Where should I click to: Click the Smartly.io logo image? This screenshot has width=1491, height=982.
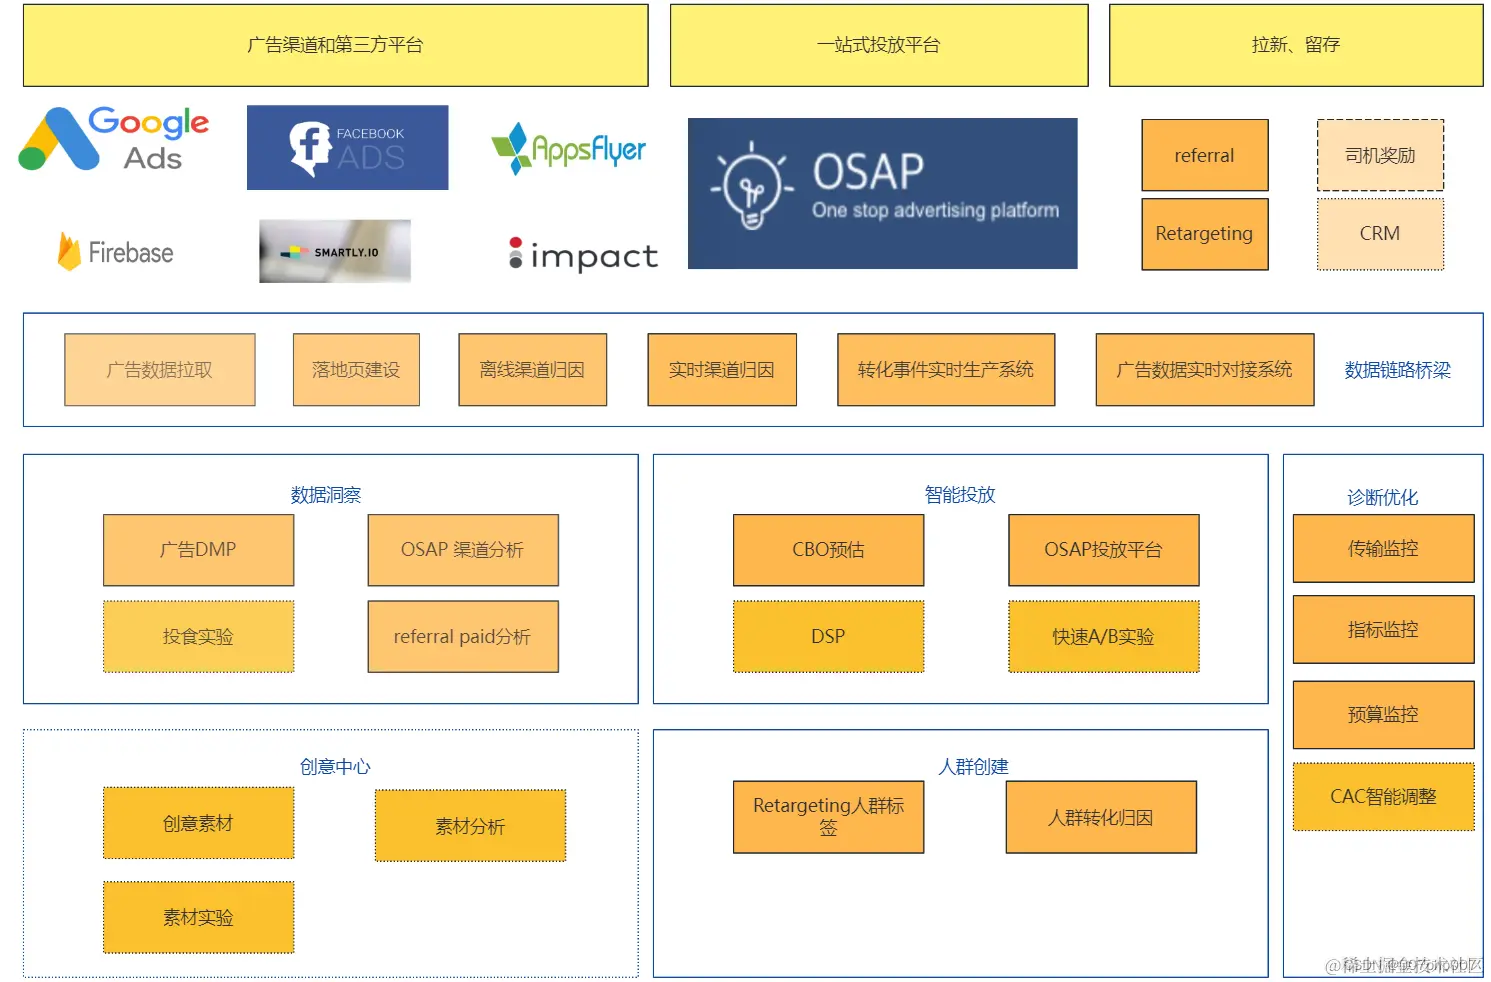335,251
